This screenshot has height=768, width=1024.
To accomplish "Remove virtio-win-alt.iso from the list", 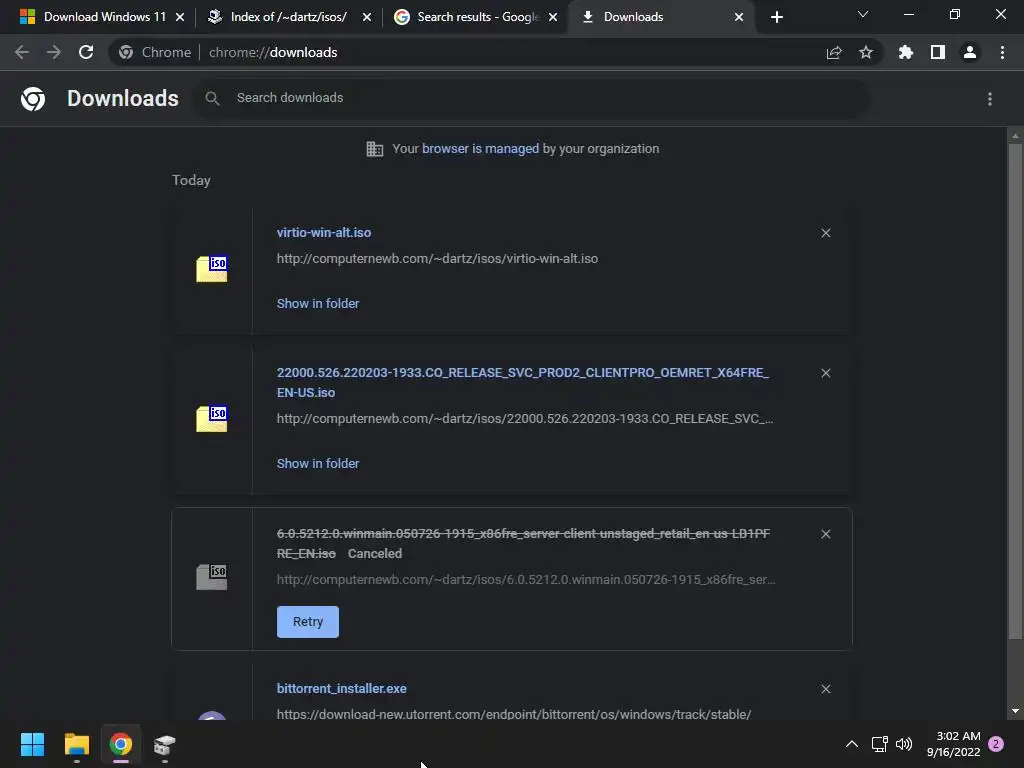I will (x=825, y=233).
